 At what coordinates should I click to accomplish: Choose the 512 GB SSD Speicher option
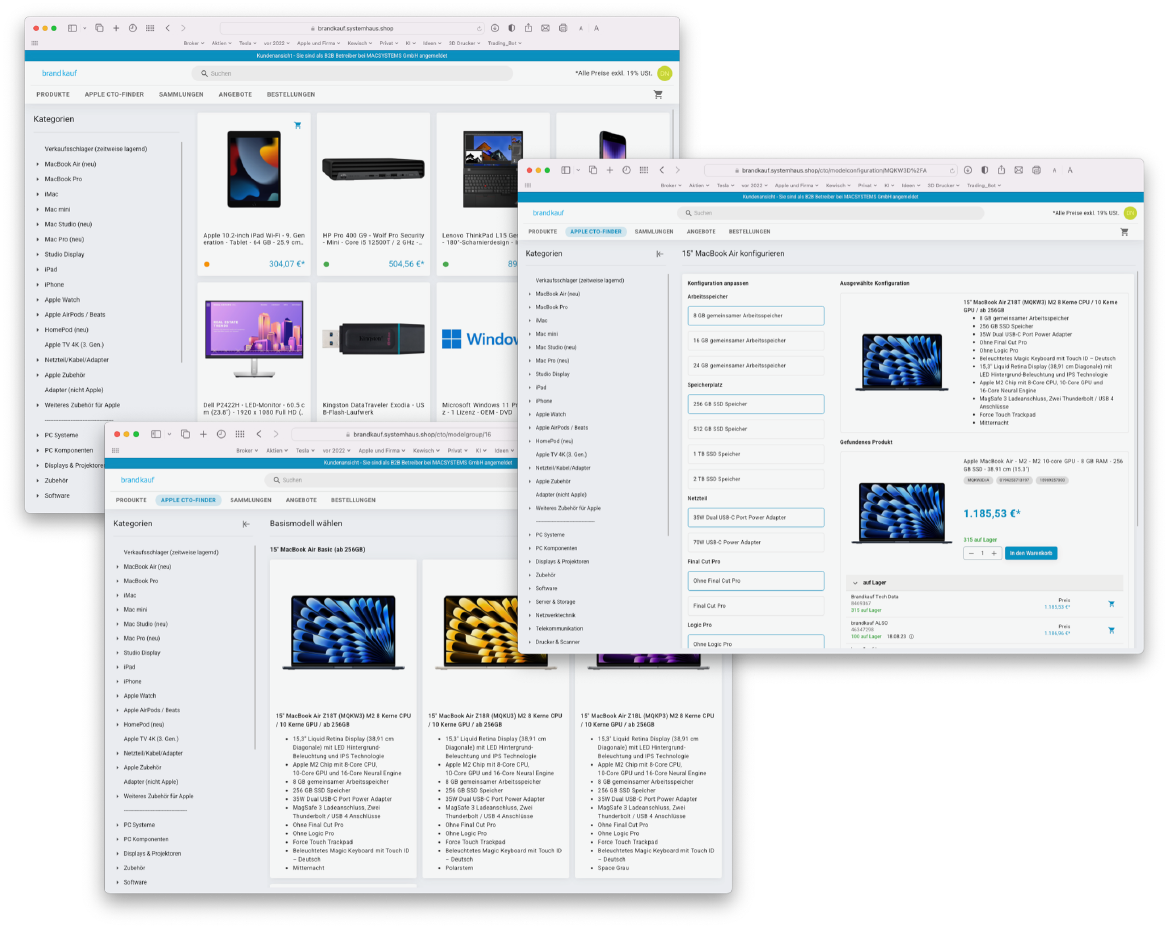(755, 429)
